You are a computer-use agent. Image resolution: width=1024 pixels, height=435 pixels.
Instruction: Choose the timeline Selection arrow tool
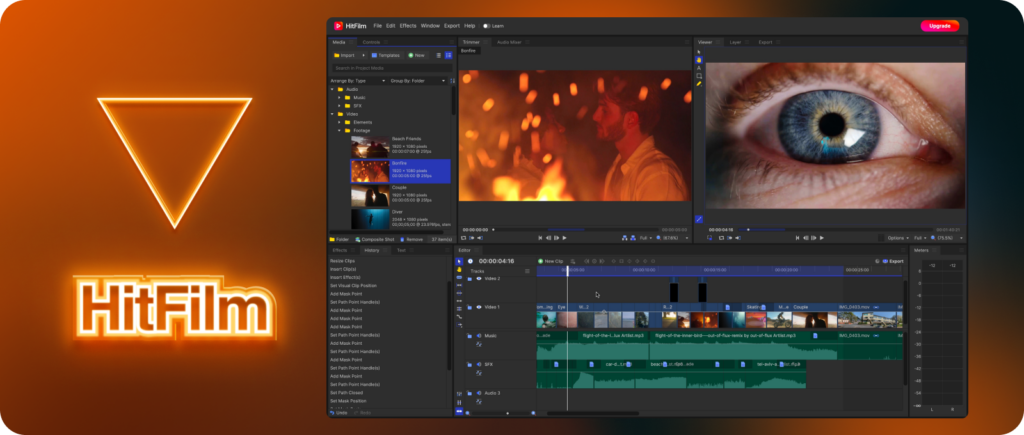pos(459,261)
